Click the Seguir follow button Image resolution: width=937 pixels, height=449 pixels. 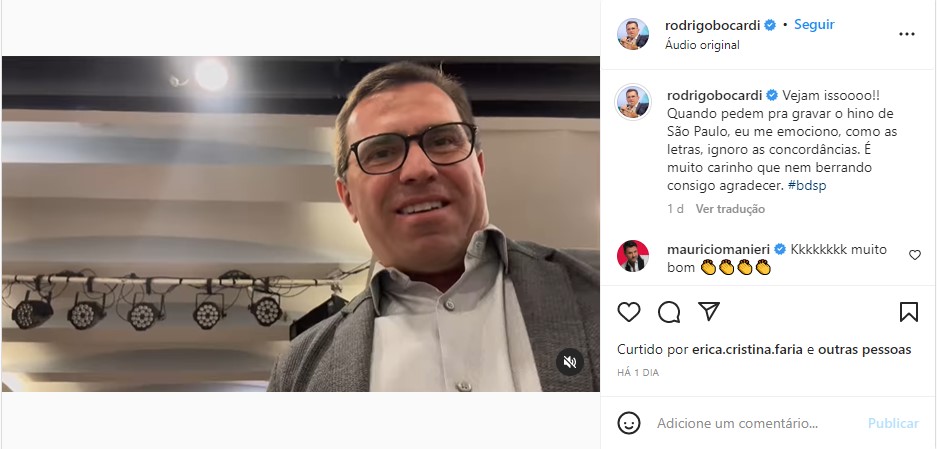pyautogui.click(x=814, y=25)
